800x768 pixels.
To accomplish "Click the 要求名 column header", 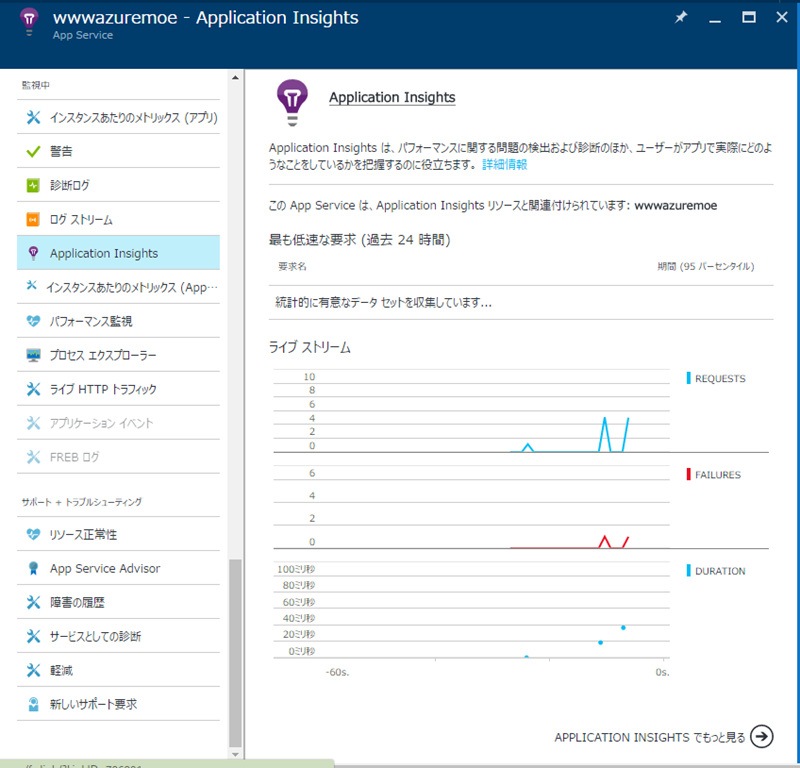I will [292, 266].
